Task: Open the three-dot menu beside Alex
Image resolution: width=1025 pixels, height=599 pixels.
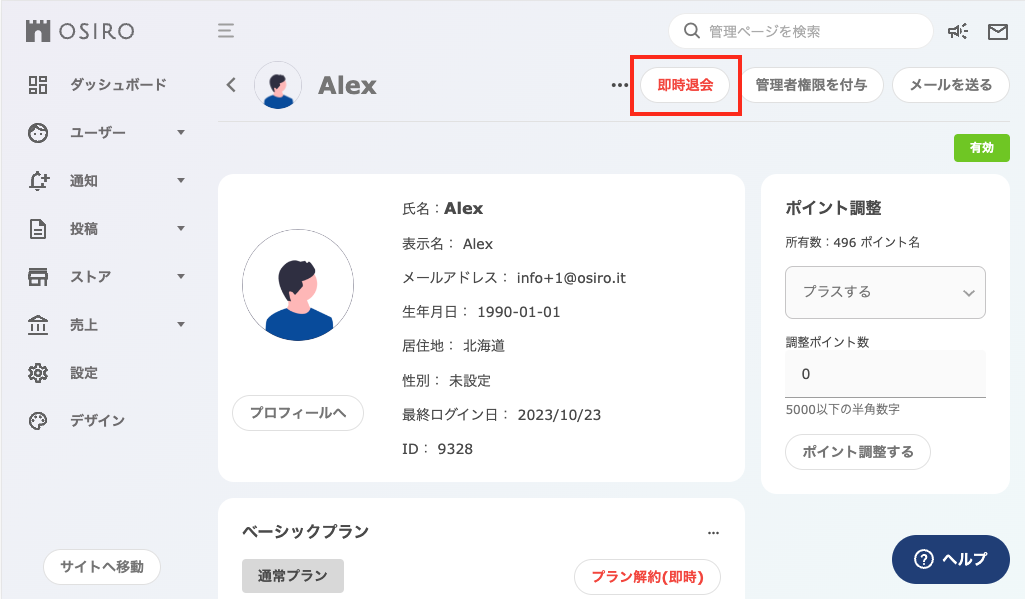Action: 619,85
